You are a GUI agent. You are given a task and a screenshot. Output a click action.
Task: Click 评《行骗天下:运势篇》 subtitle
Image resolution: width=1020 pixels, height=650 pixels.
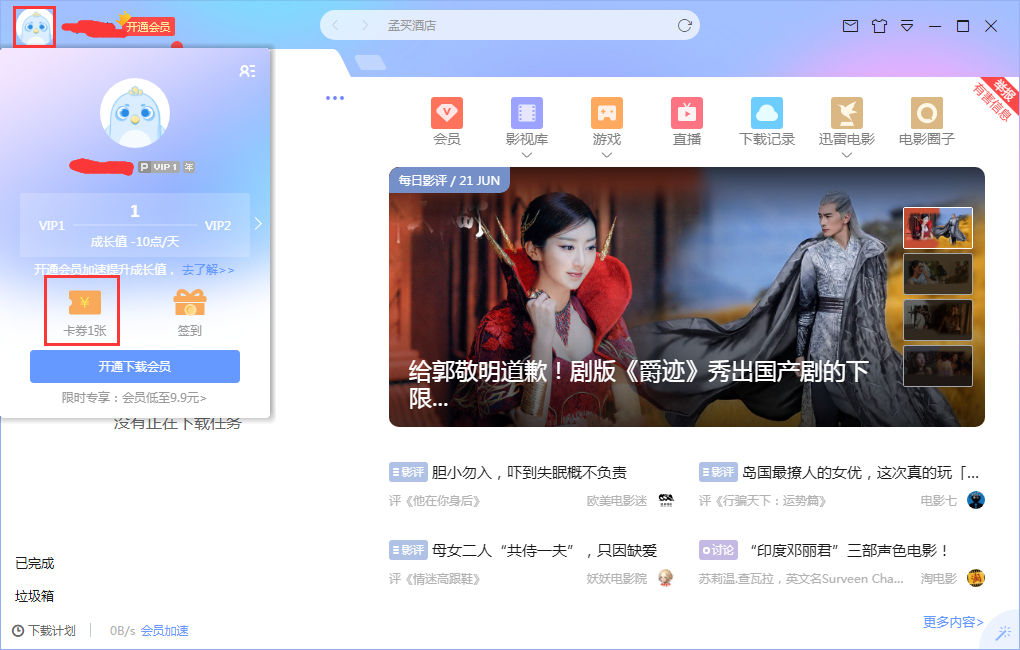coord(762,500)
